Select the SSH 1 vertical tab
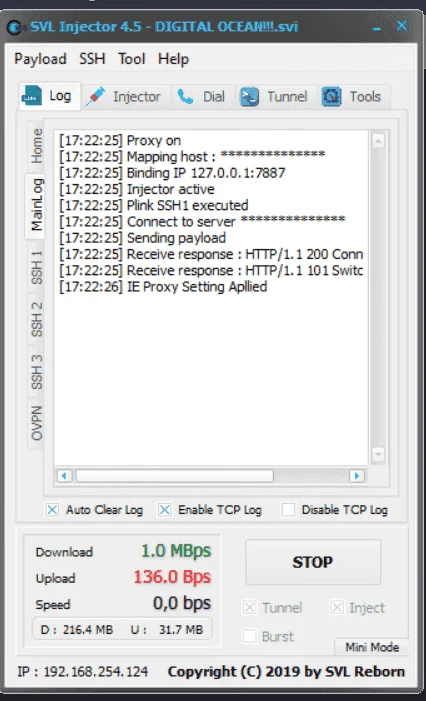426x701 pixels. [x=36, y=267]
